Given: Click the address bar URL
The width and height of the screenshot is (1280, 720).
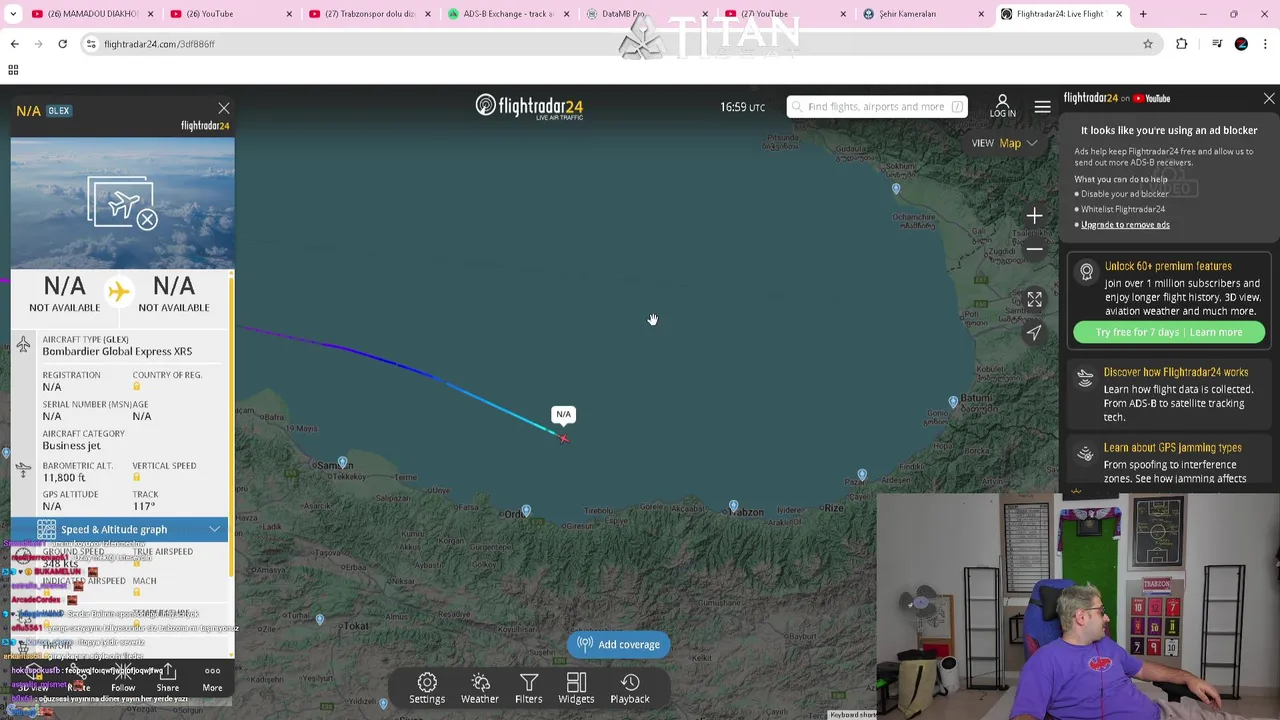Looking at the screenshot, I should tap(160, 44).
